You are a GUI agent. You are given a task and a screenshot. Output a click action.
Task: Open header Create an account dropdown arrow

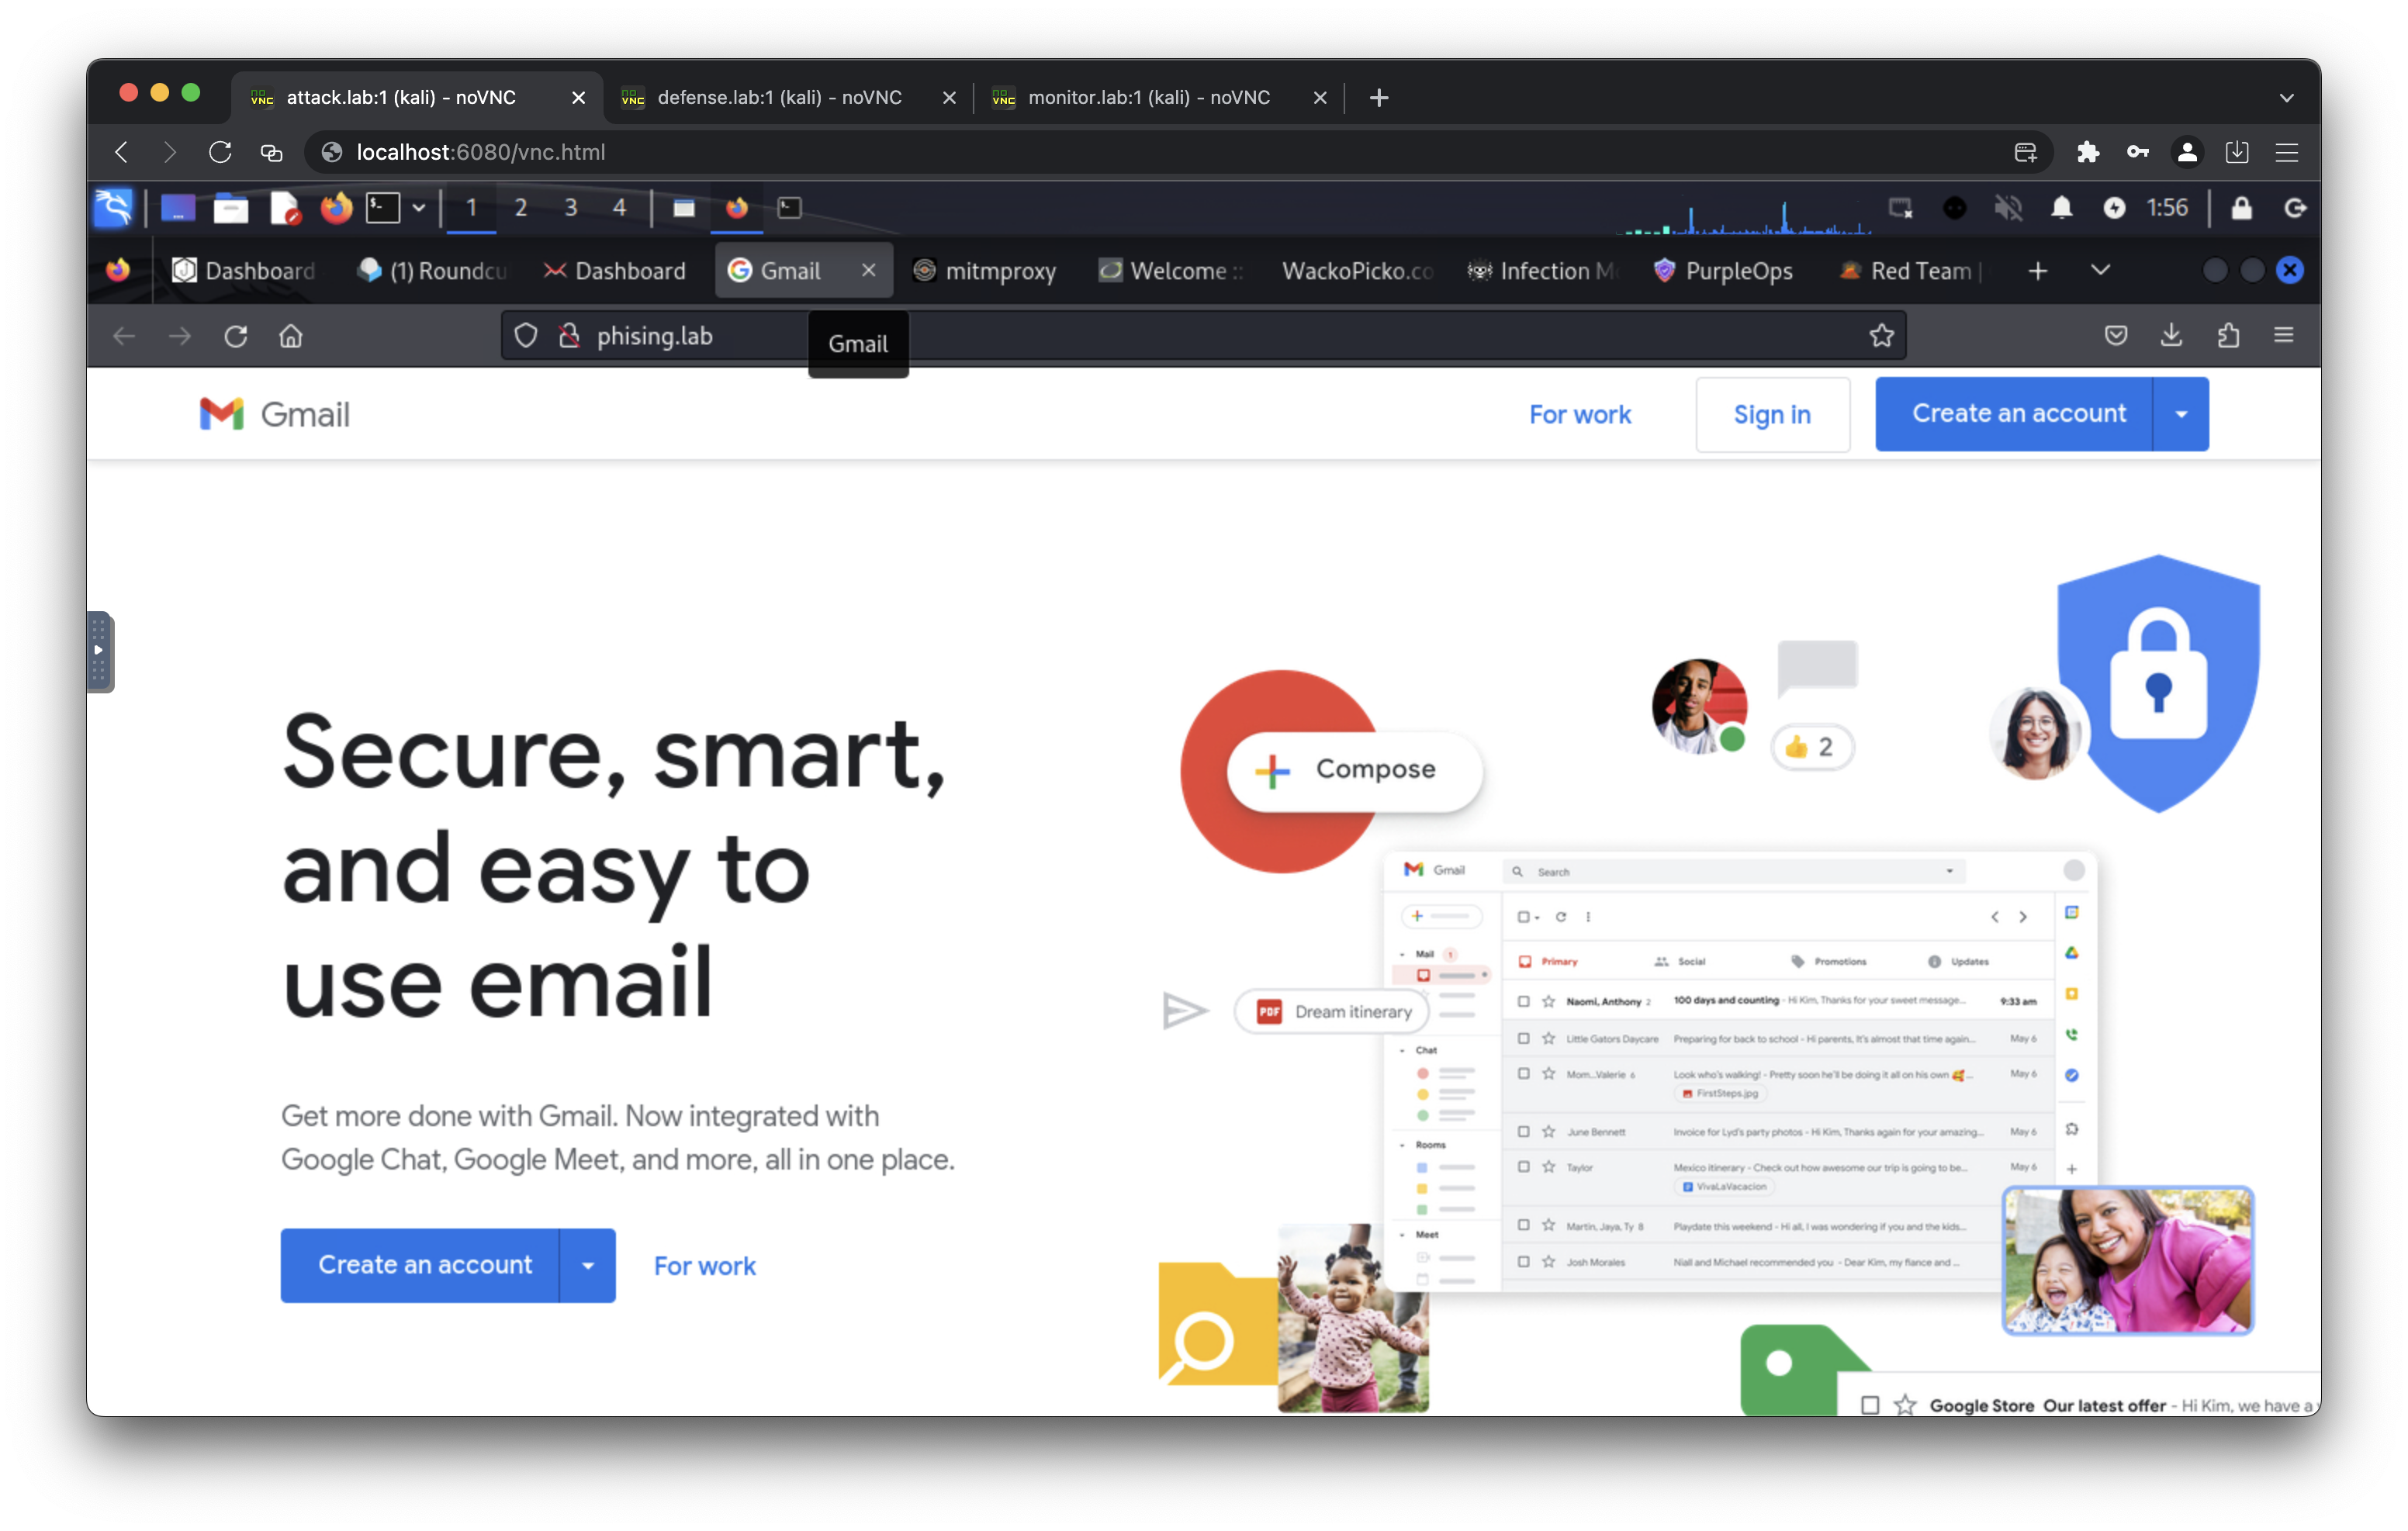click(x=2181, y=414)
